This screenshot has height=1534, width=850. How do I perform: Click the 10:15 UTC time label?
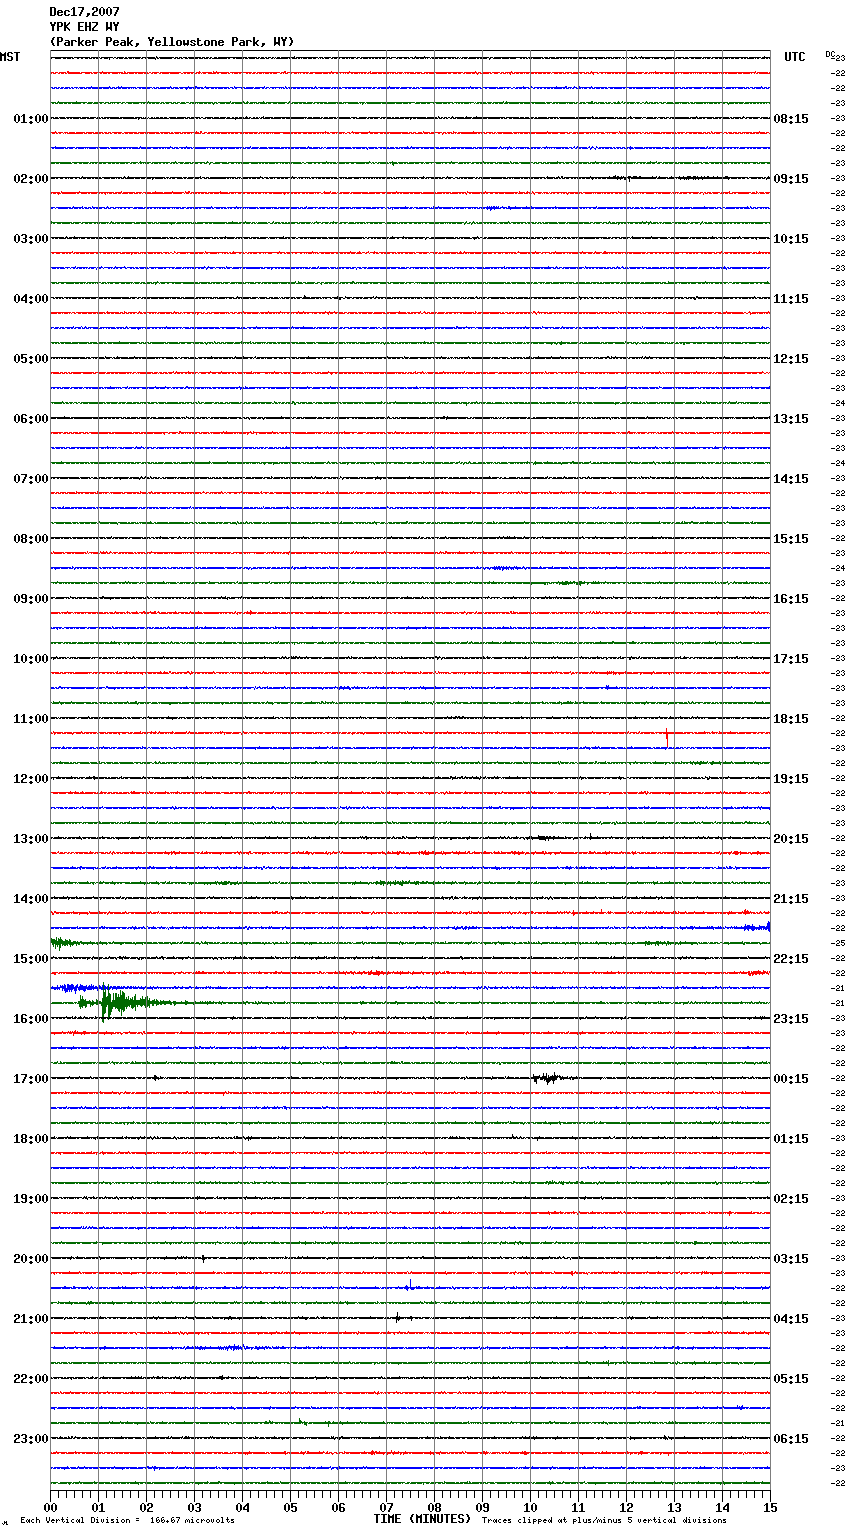click(791, 239)
